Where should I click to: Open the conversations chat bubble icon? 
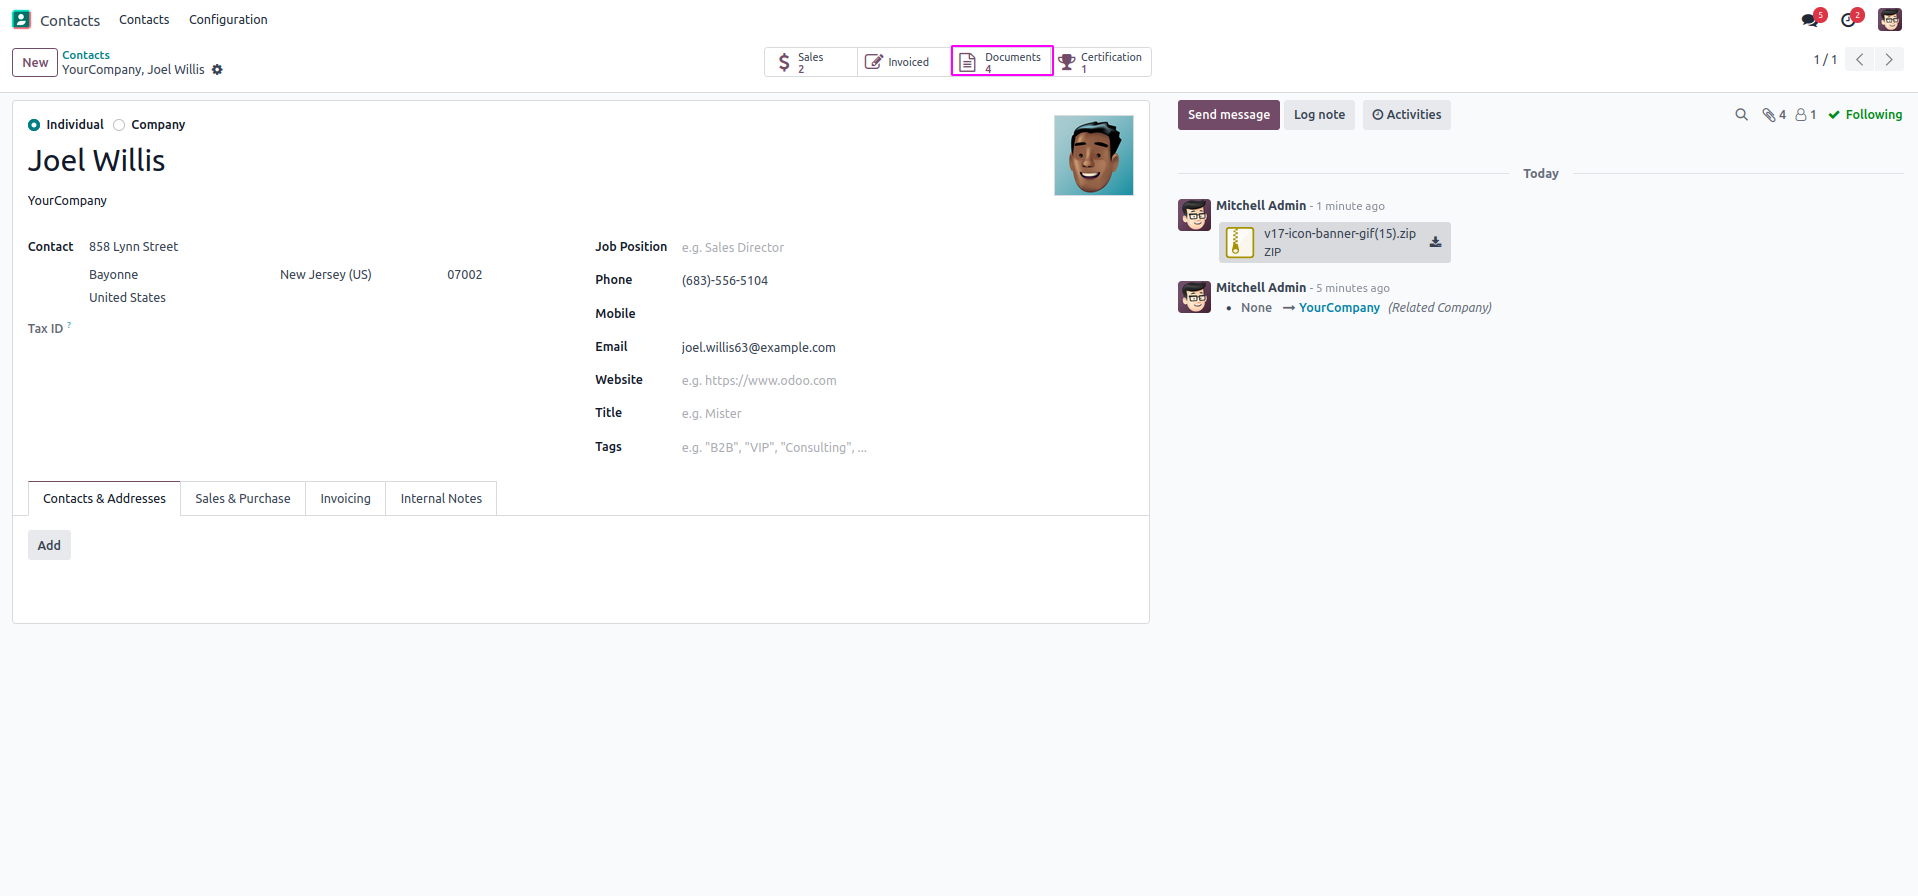1810,19
